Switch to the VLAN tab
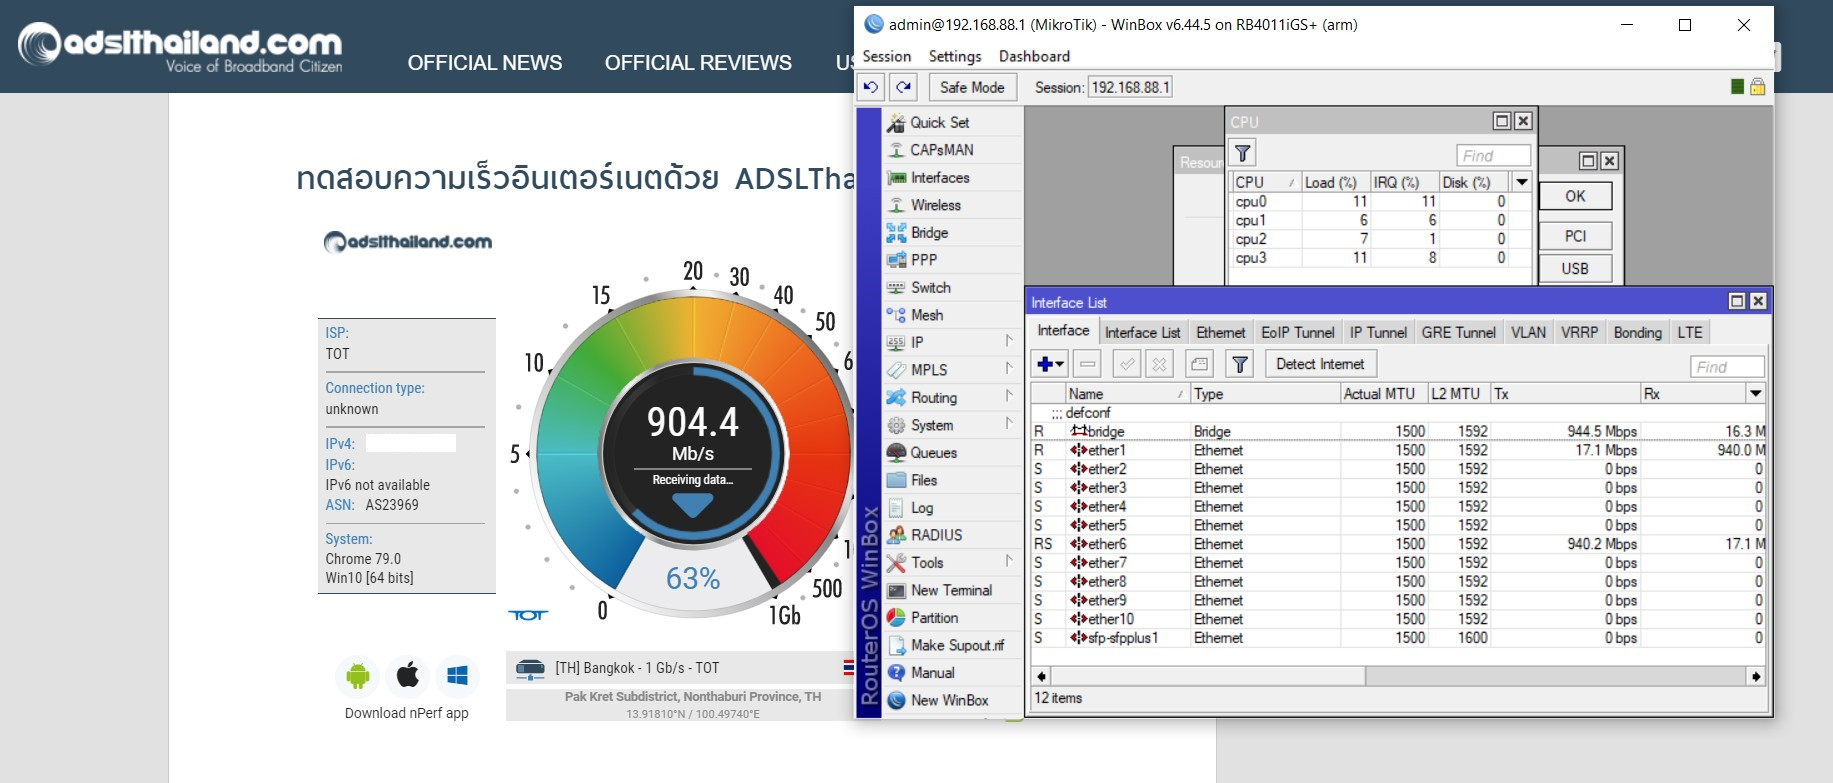The width and height of the screenshot is (1833, 783). 1528,332
